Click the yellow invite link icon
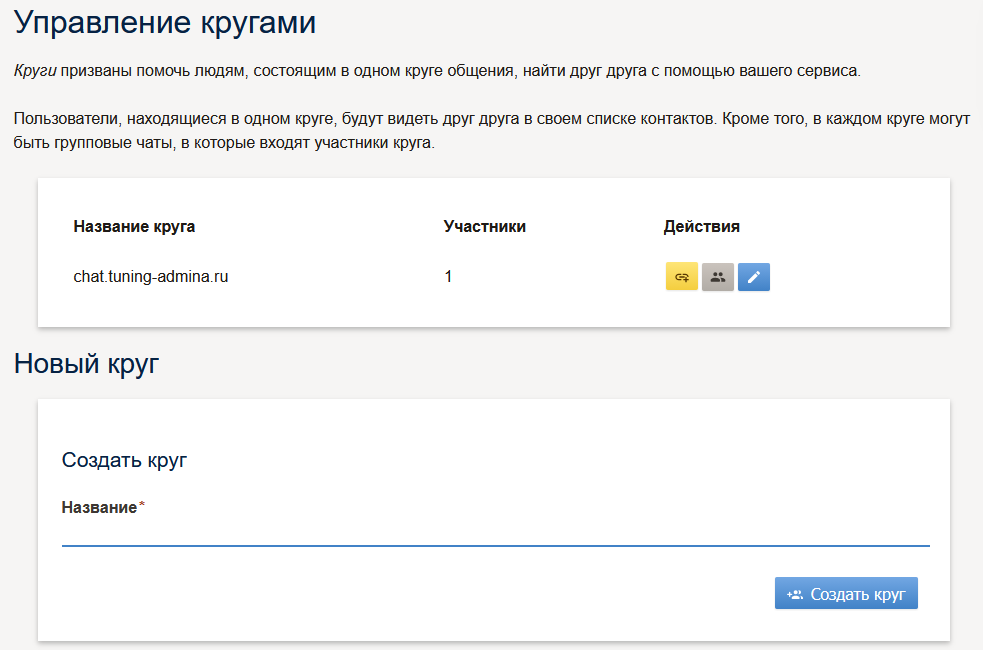 [681, 277]
